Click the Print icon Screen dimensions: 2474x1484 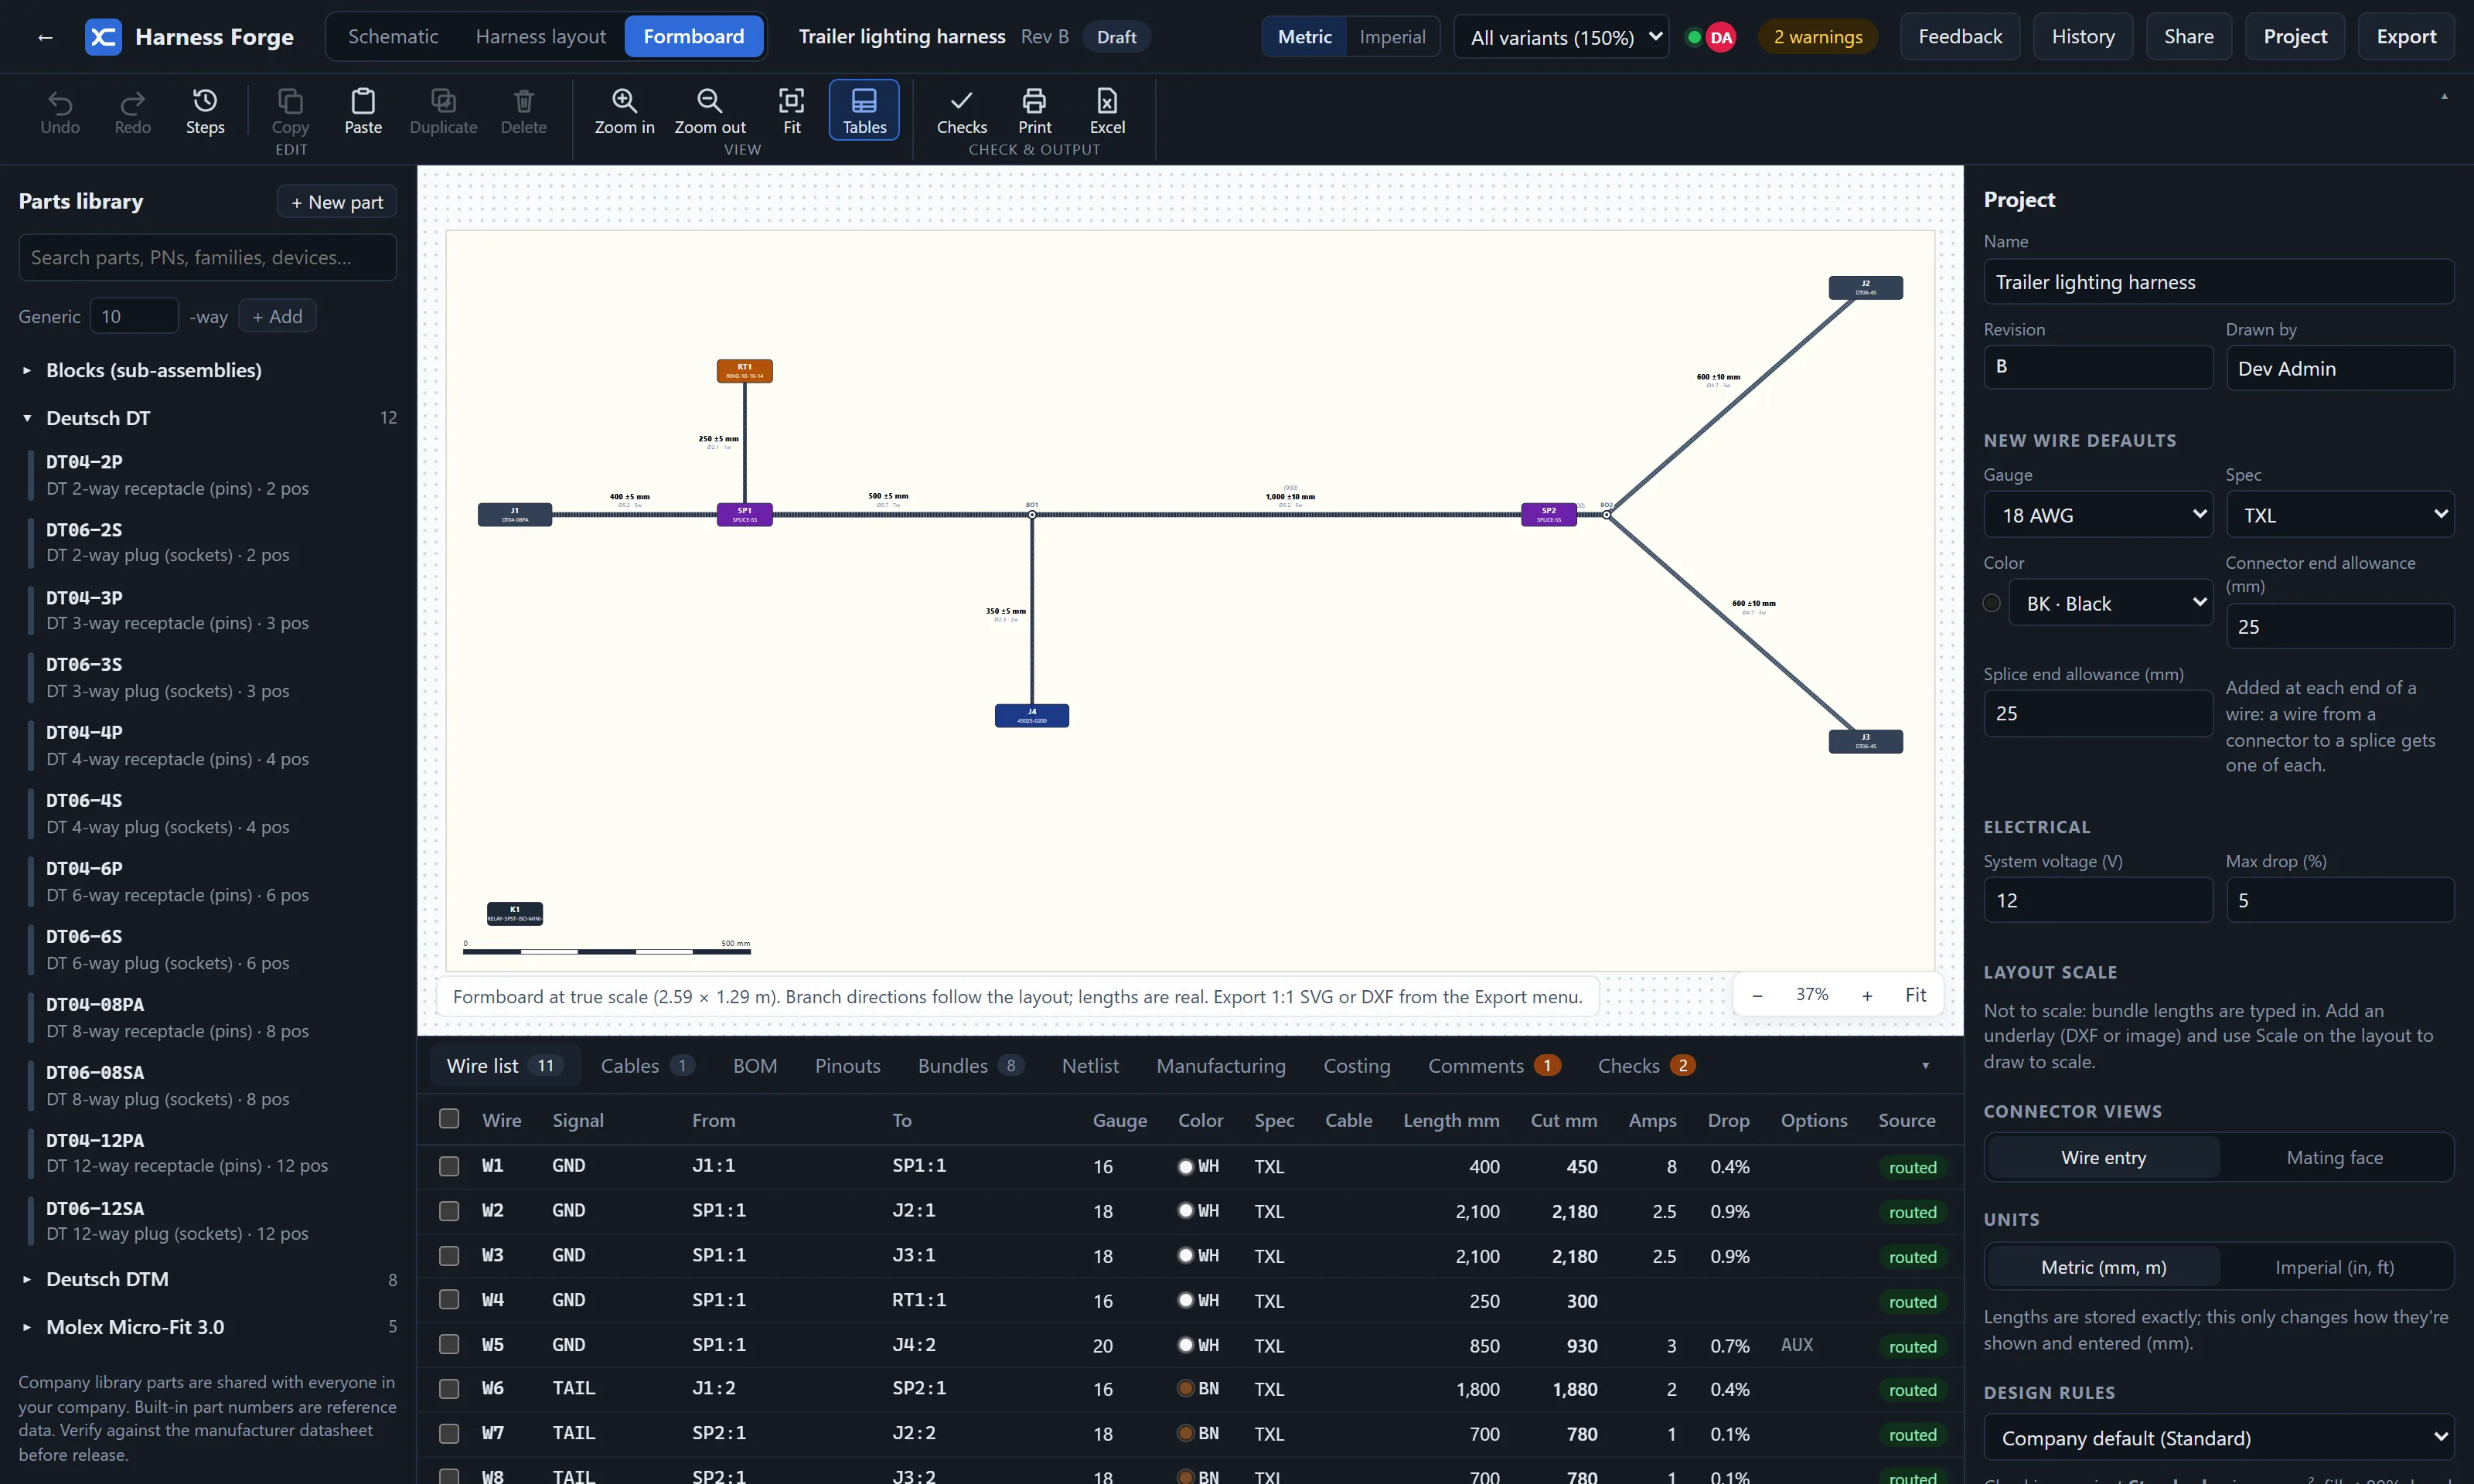pyautogui.click(x=1034, y=101)
